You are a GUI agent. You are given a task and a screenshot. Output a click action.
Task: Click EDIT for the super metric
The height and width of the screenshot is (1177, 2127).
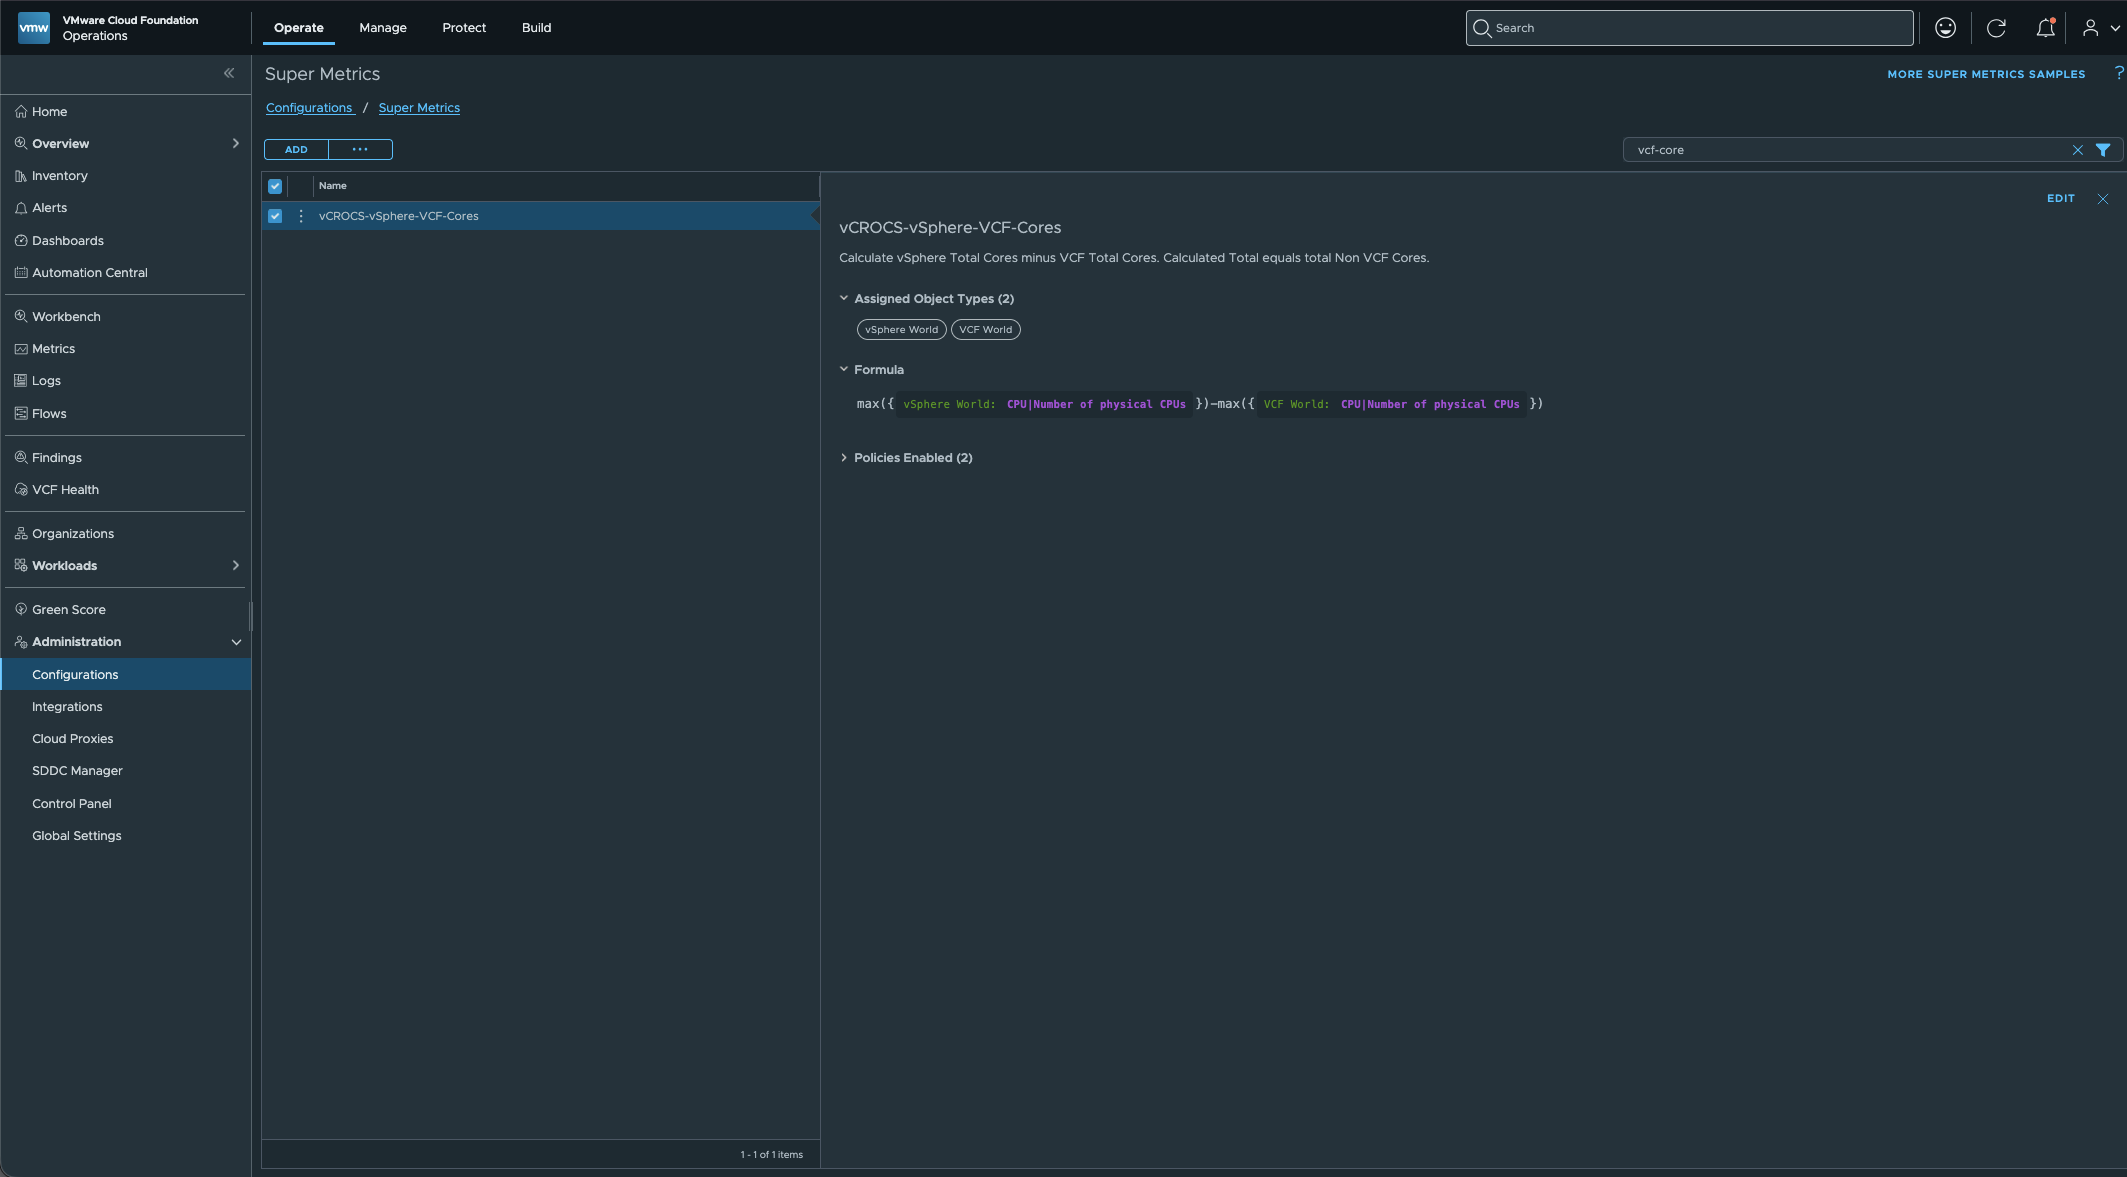(2061, 199)
